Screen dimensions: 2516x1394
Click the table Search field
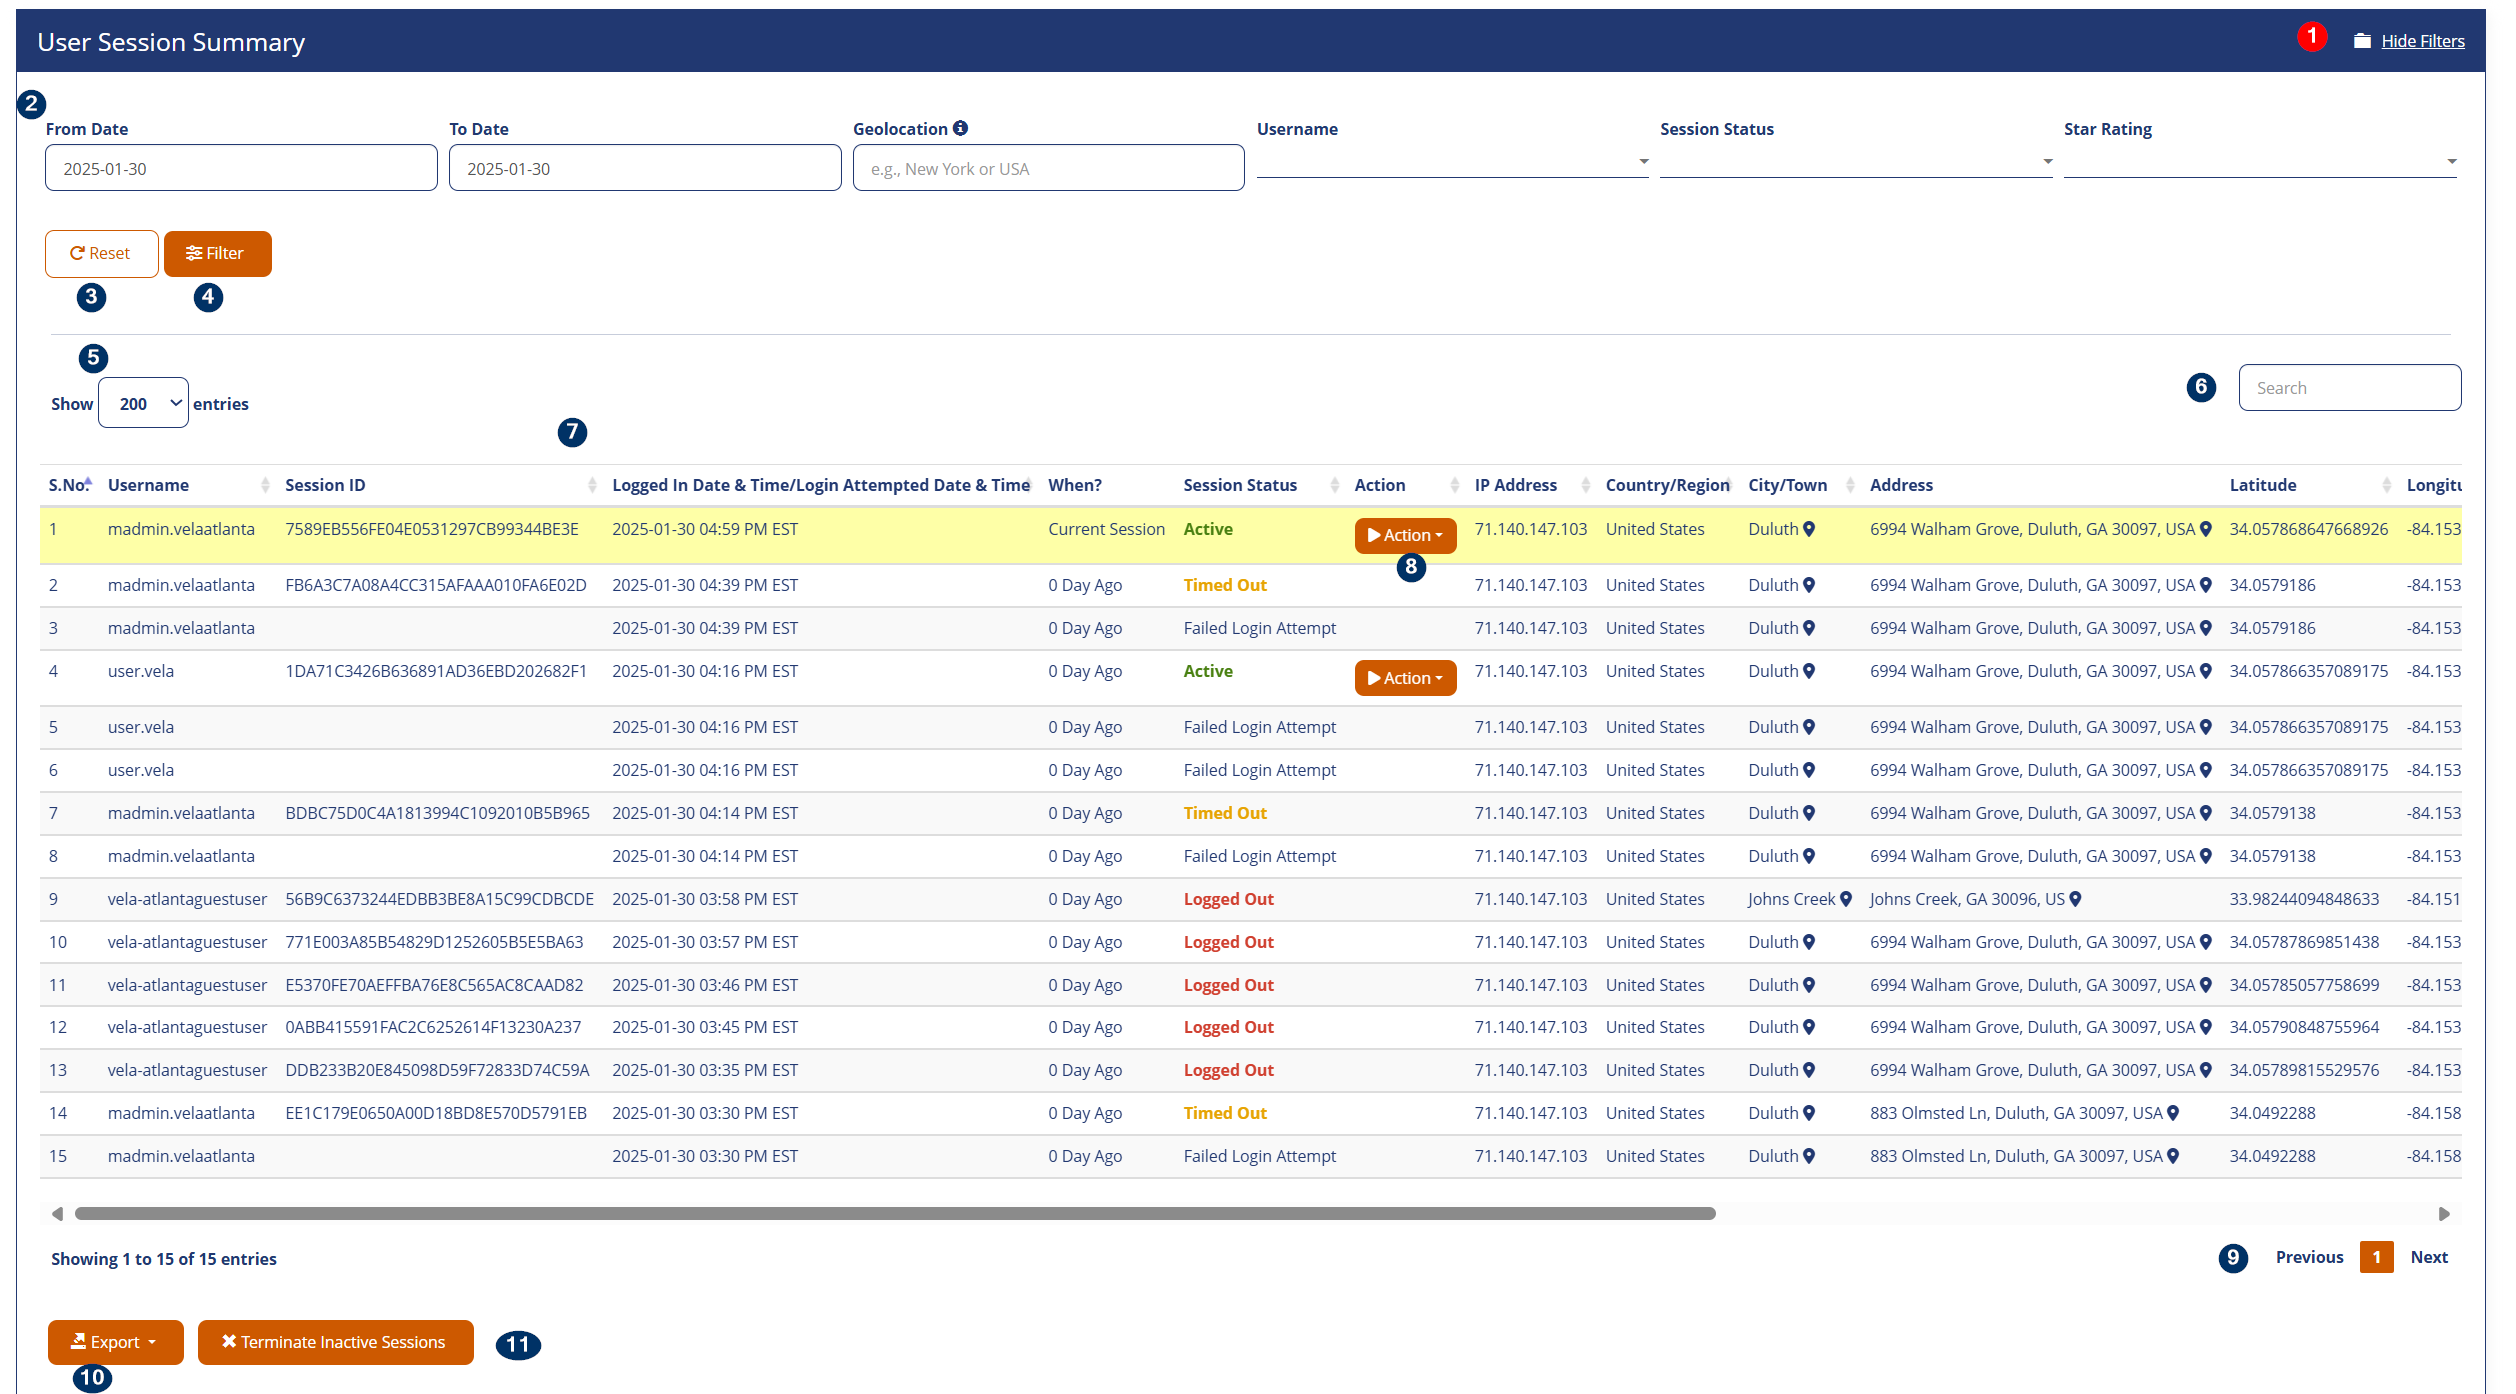(2349, 388)
